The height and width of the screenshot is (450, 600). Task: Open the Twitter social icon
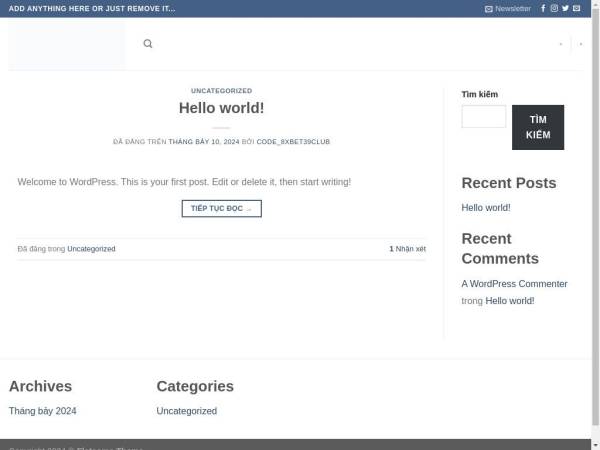point(565,8)
